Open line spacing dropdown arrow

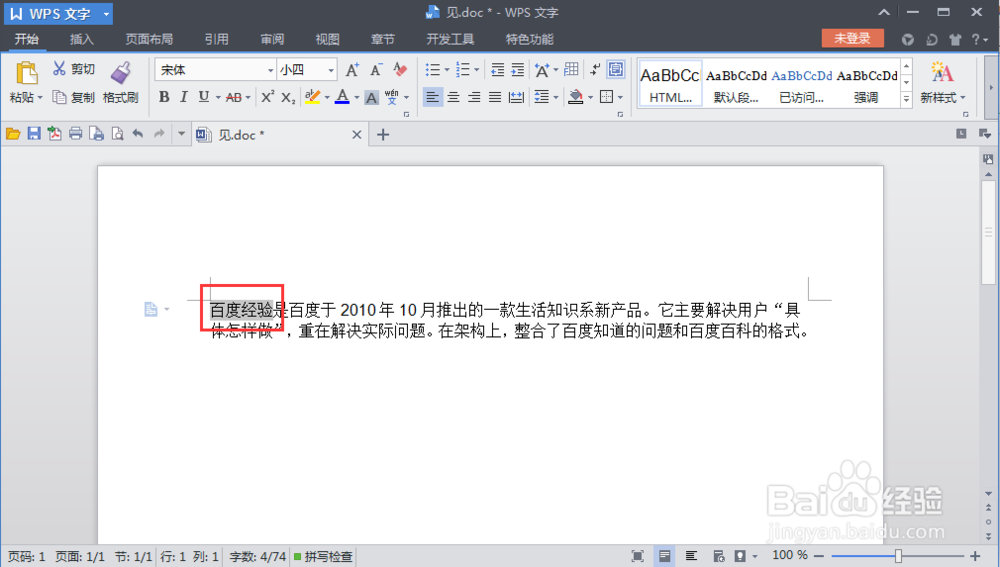(555, 98)
